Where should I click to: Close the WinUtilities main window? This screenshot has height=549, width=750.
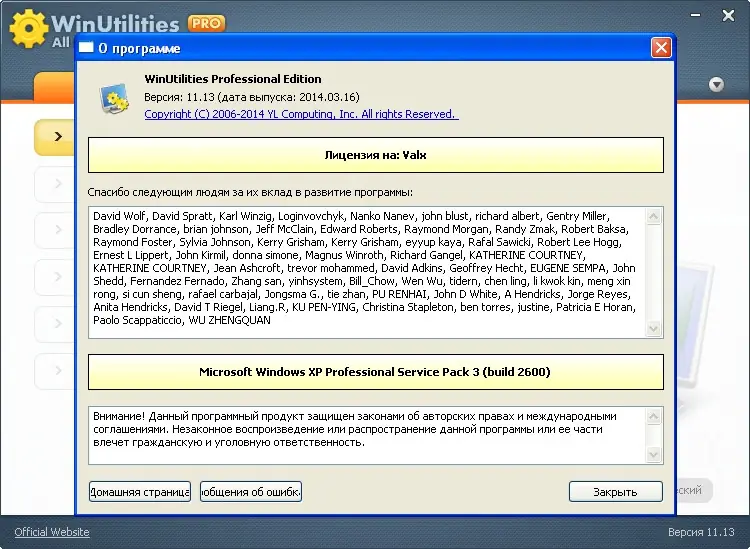728,15
